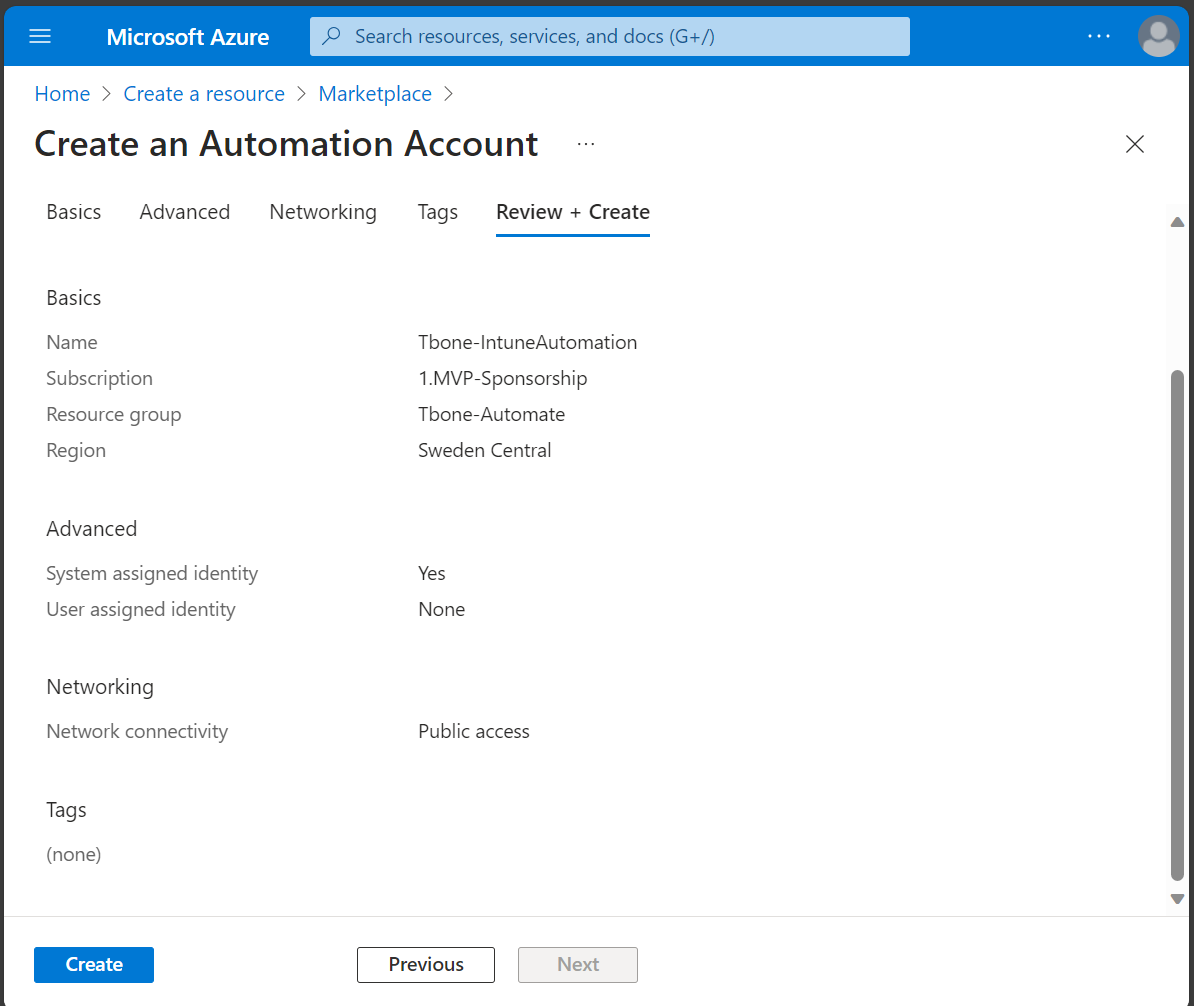Click the Previous button
The height and width of the screenshot is (1006, 1194).
click(425, 964)
